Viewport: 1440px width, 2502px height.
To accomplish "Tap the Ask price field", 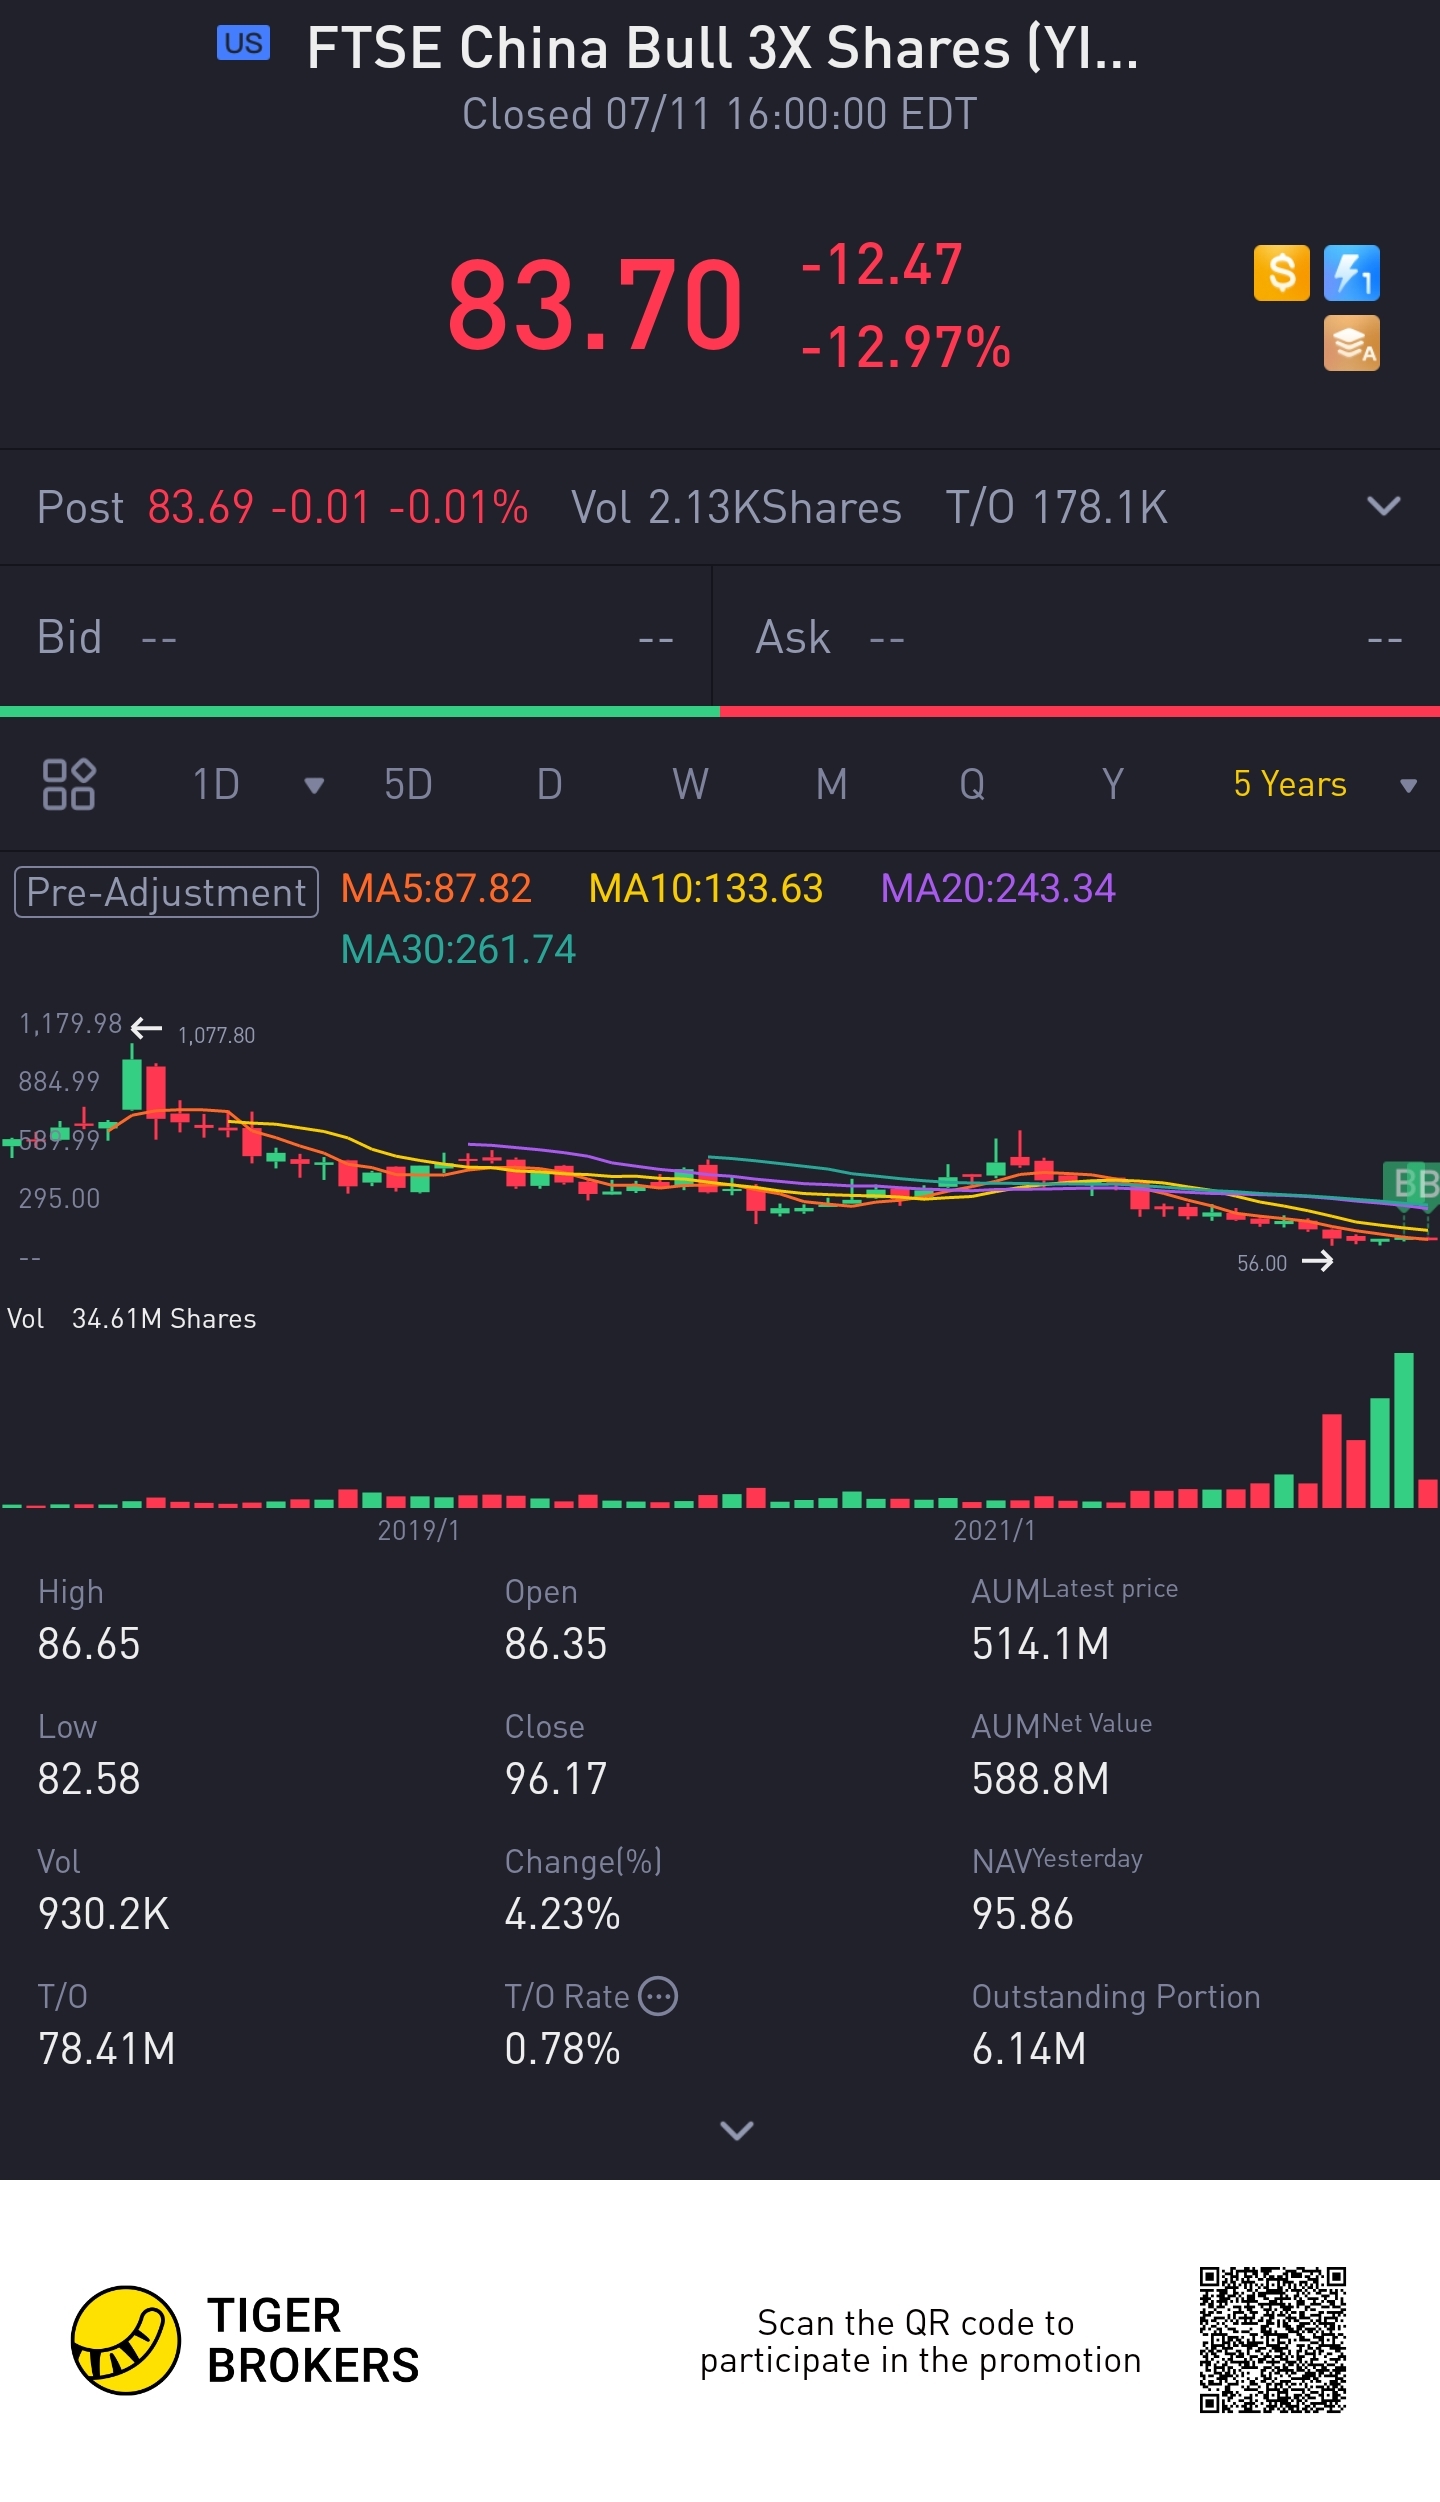I will point(1076,637).
